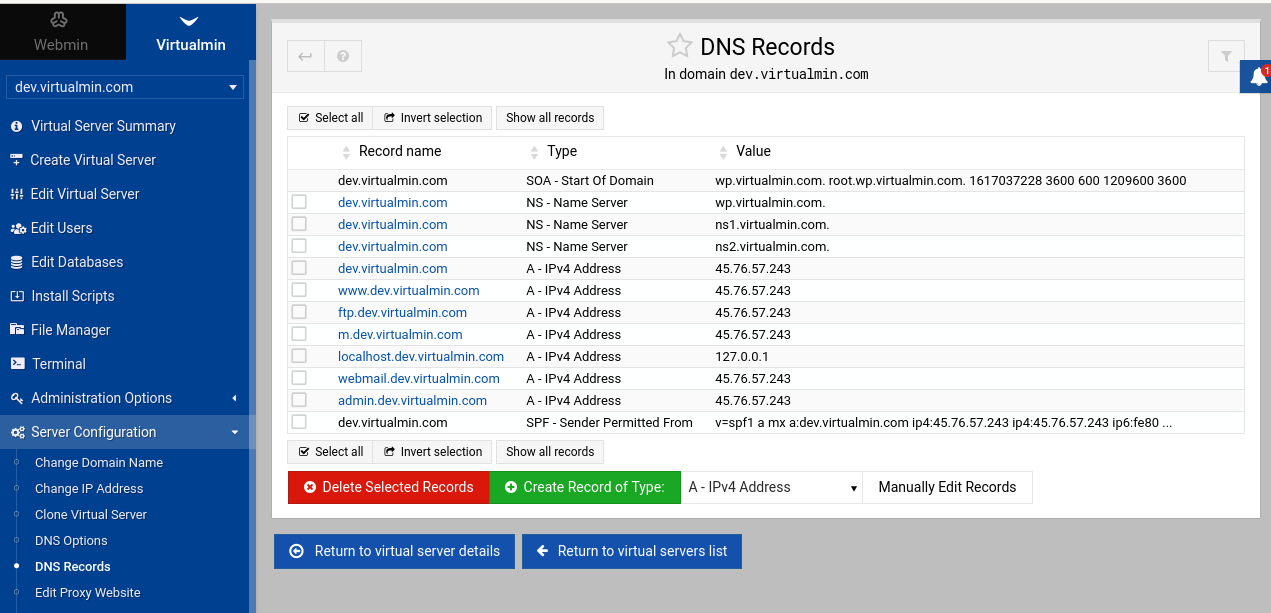
Task: Switch to the Webmin tab
Action: [x=61, y=32]
